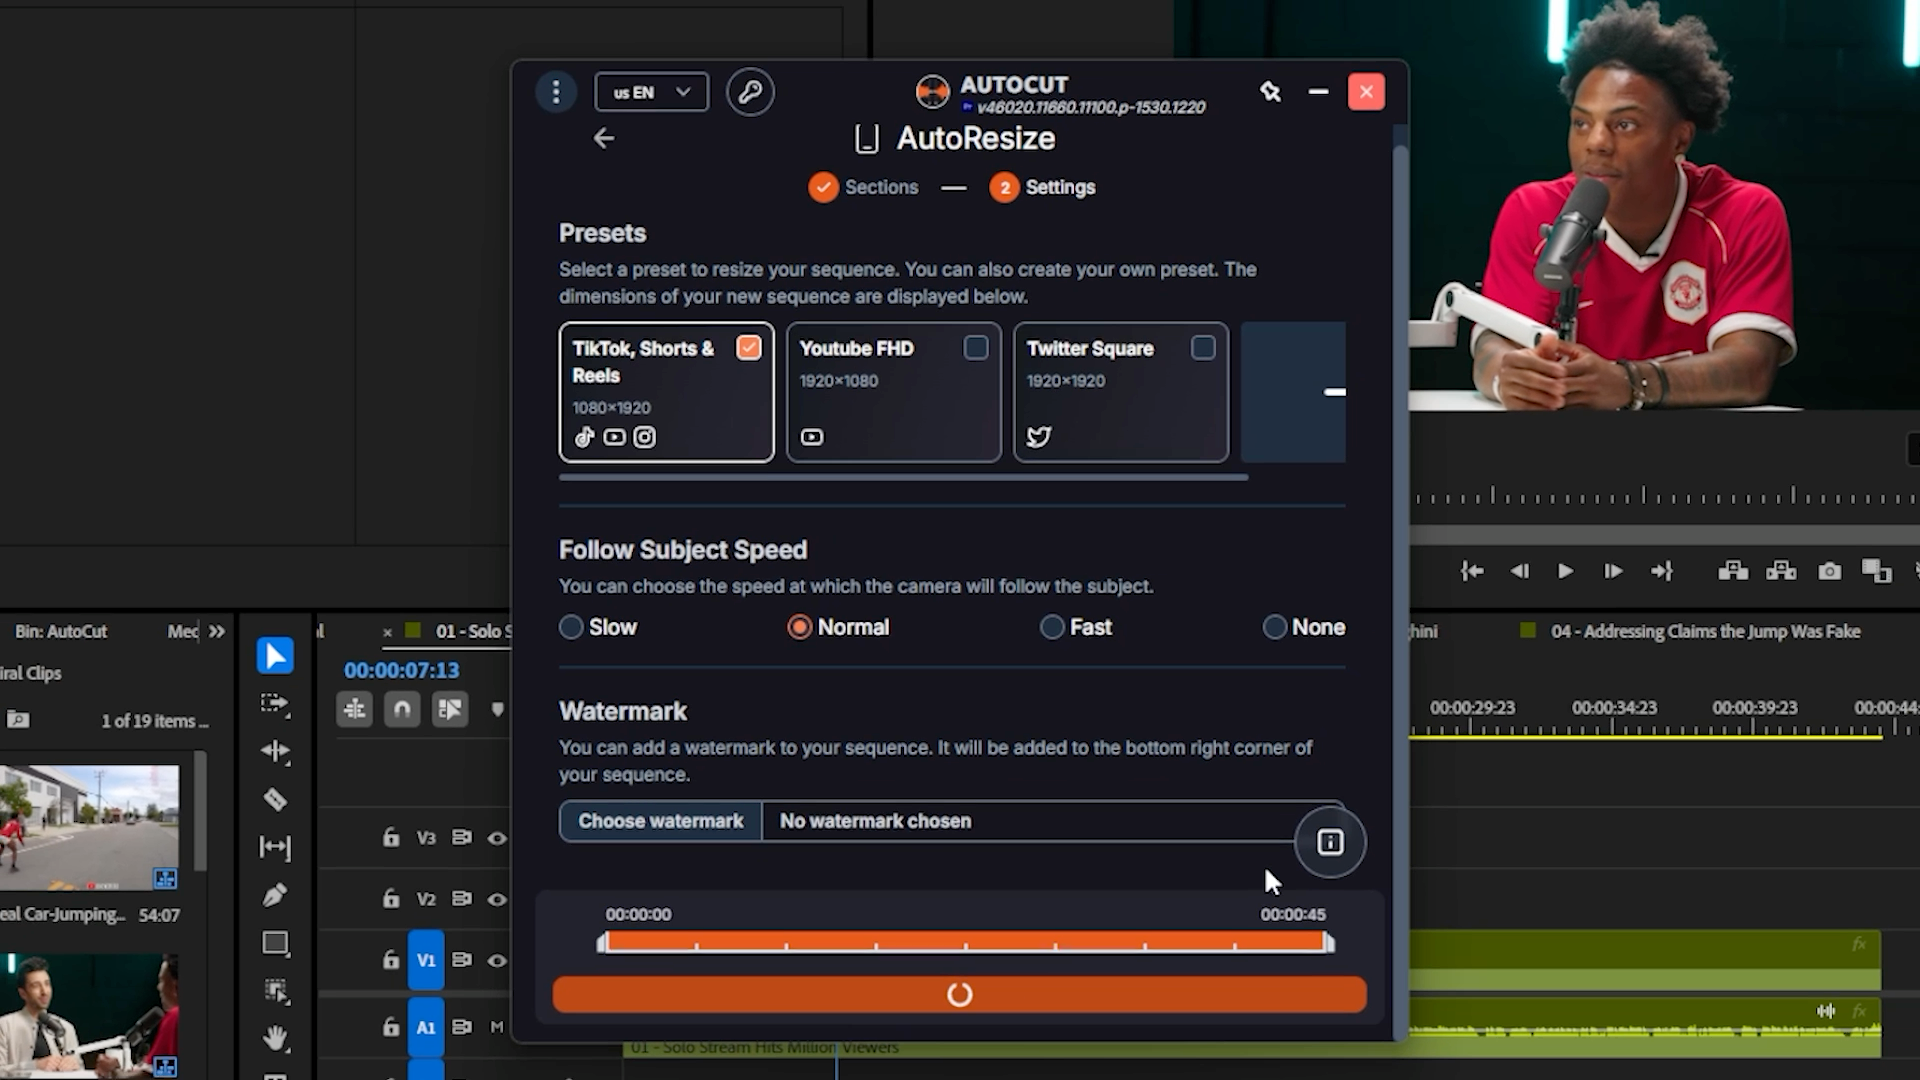
Task: Click the presets horizontal scrollbar
Action: (x=904, y=477)
